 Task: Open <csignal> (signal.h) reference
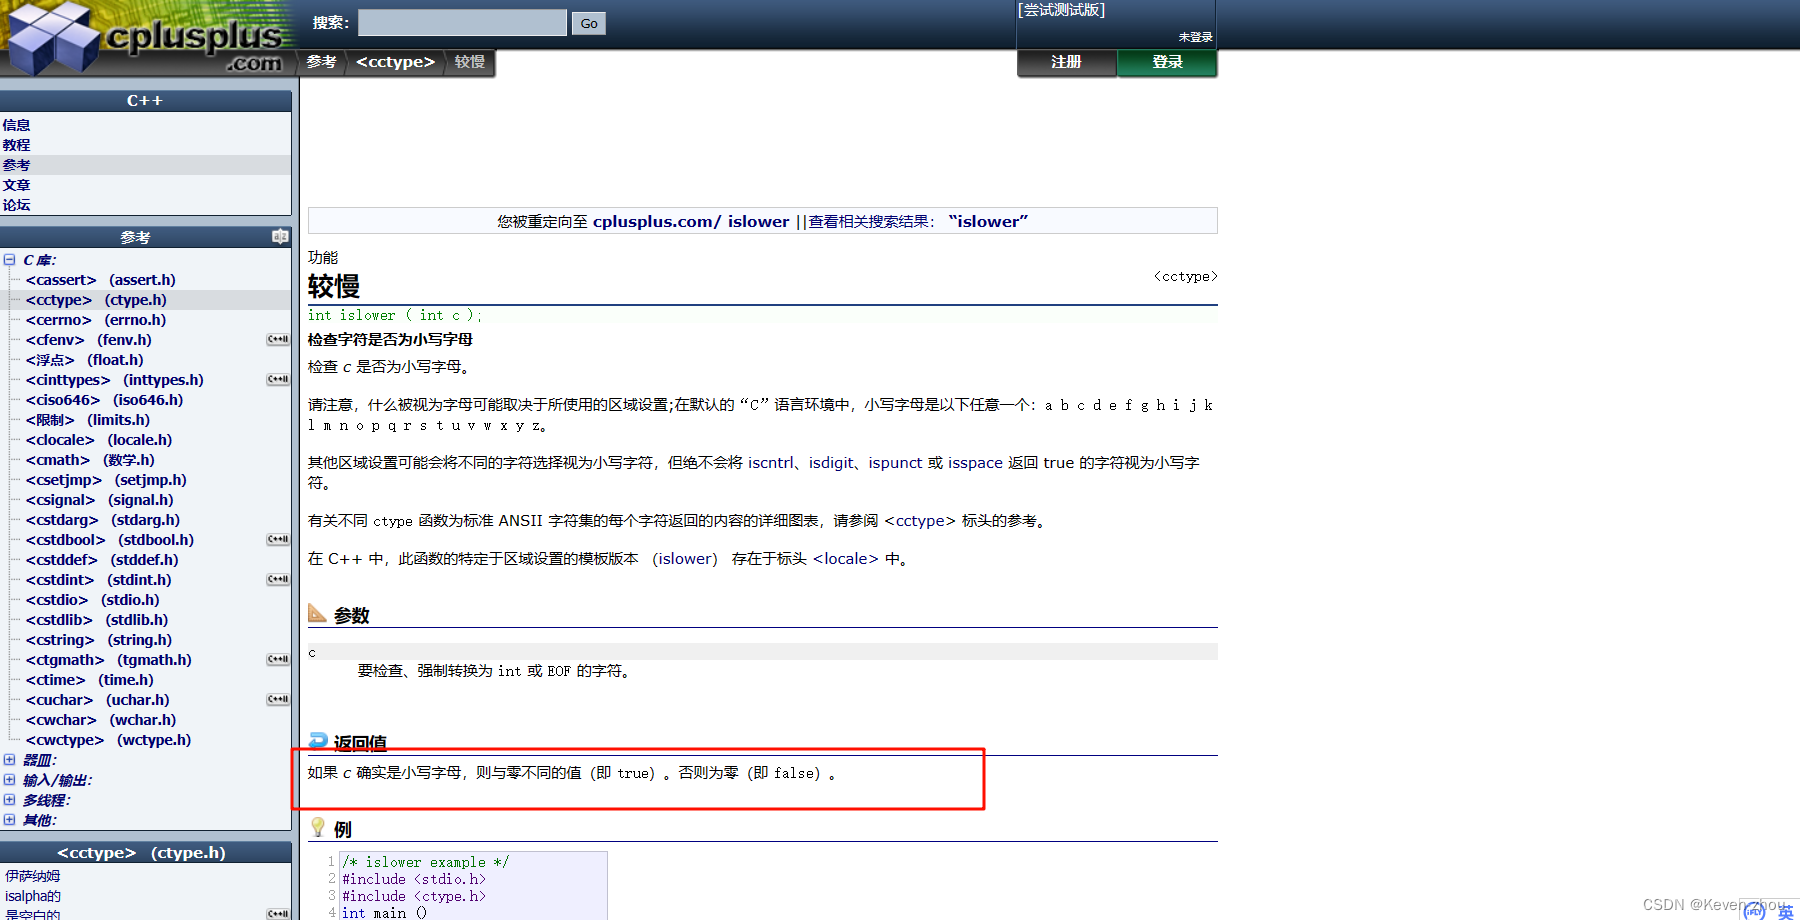(x=100, y=500)
